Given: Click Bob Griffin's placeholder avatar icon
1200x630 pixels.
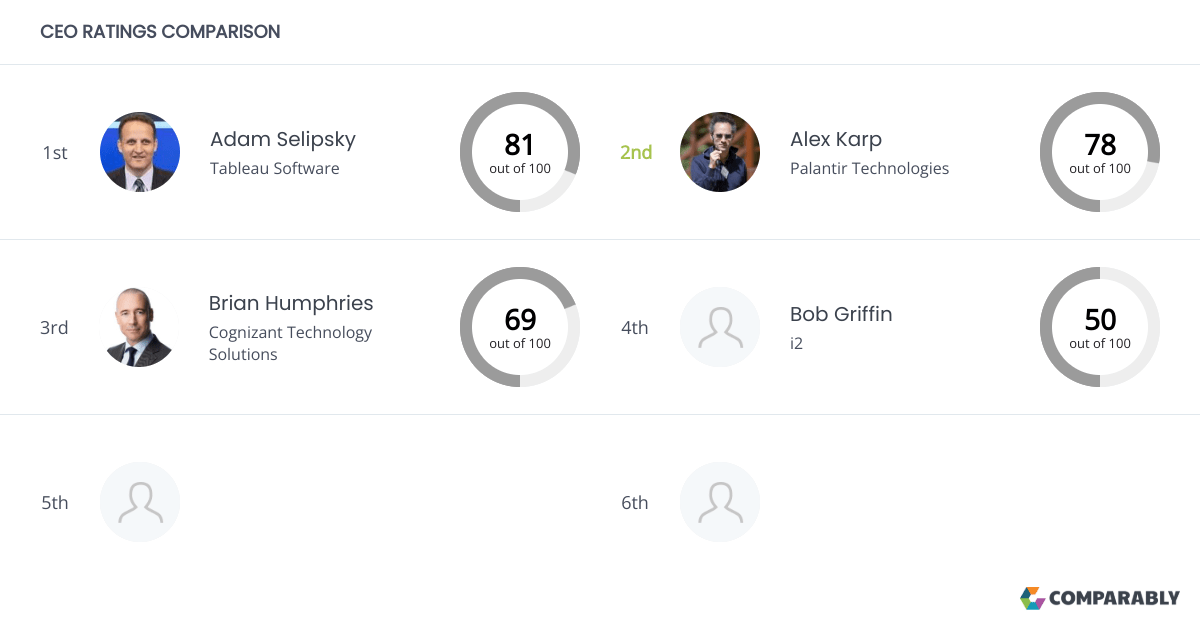Looking at the screenshot, I should pyautogui.click(x=720, y=327).
